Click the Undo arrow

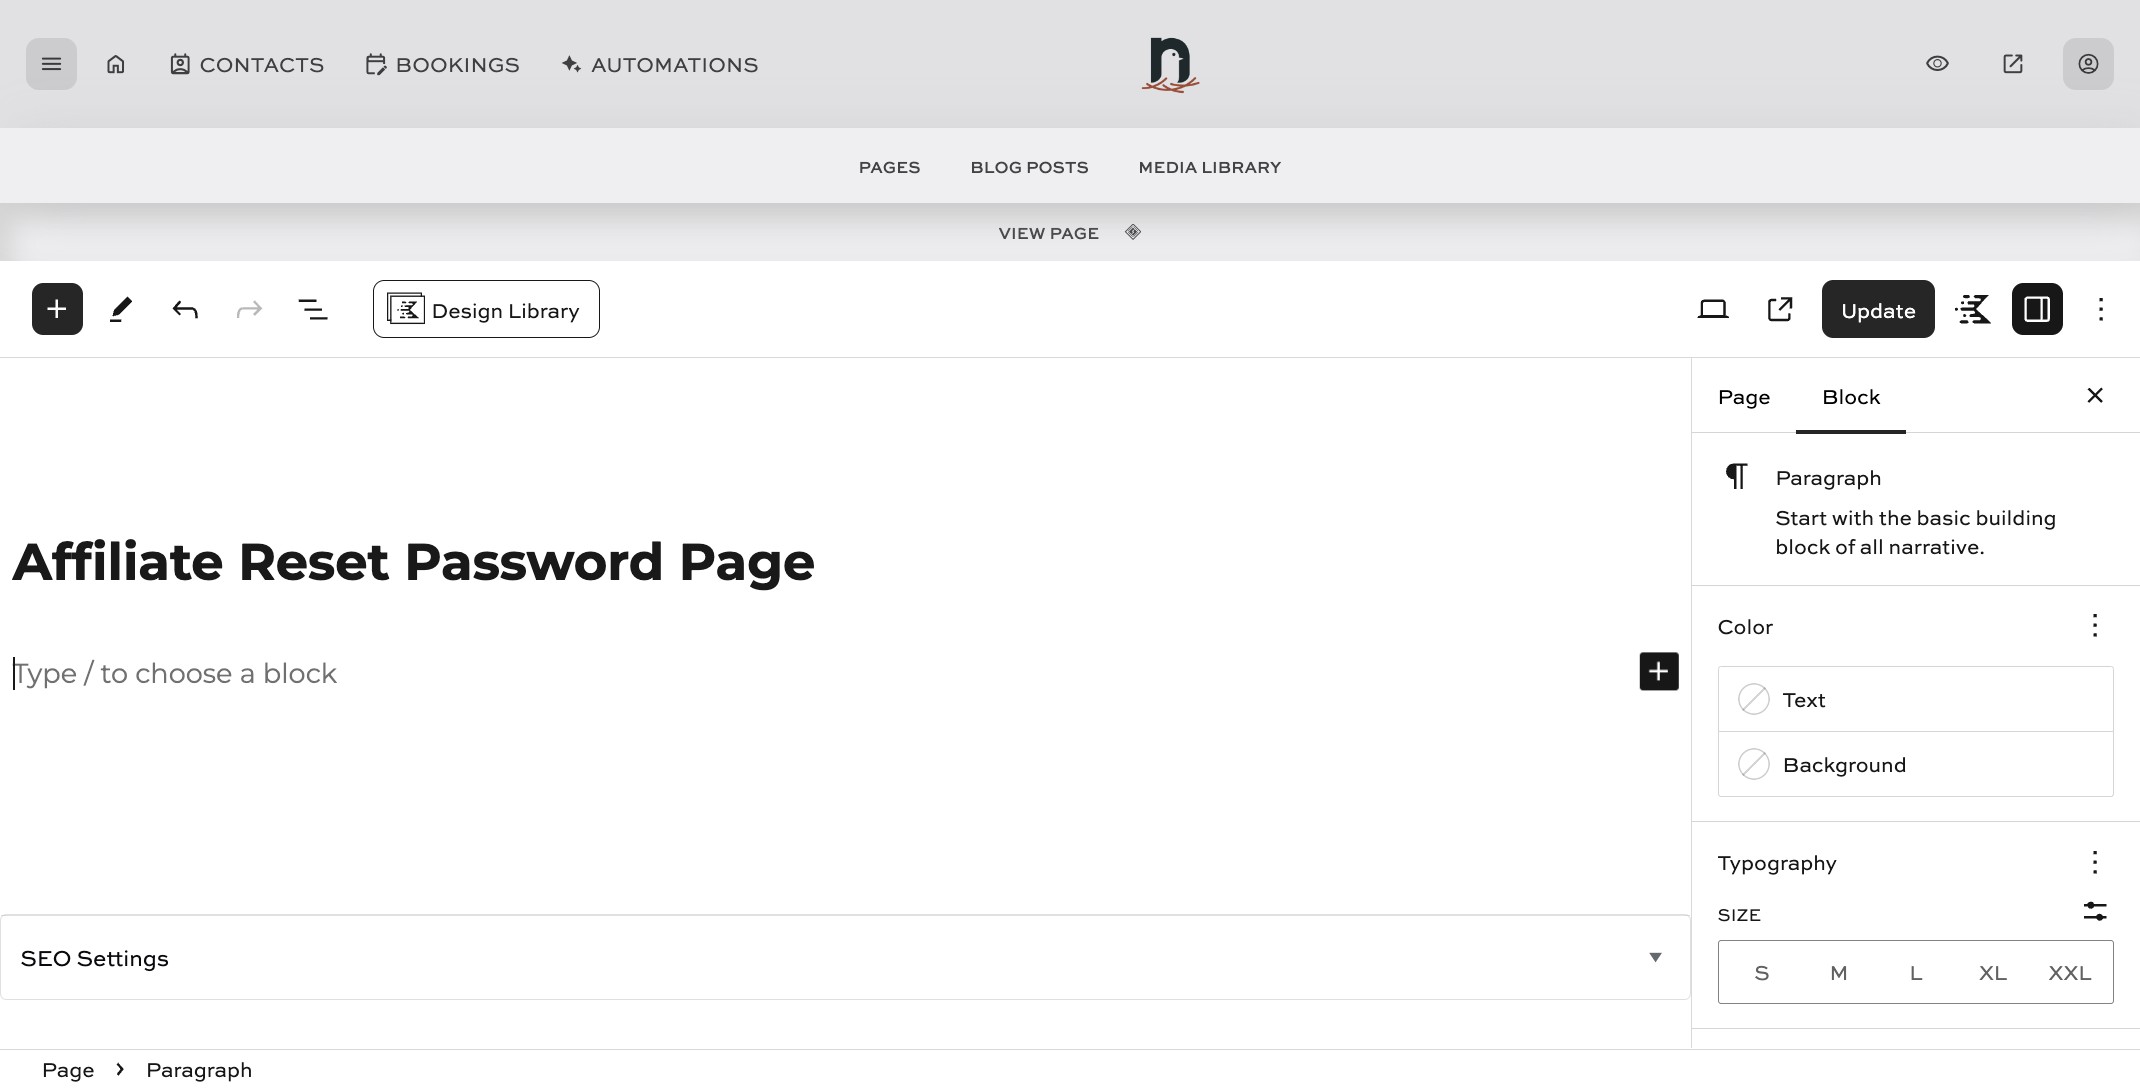tap(185, 309)
